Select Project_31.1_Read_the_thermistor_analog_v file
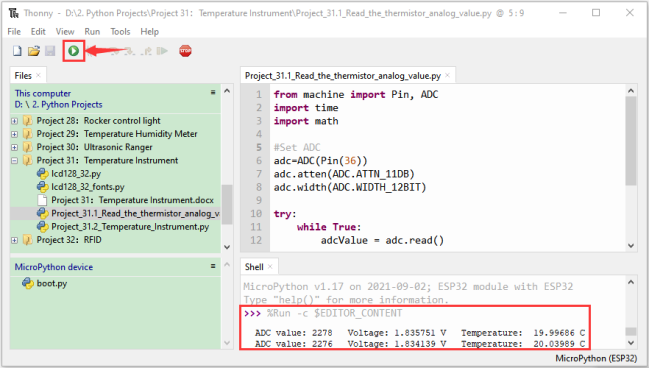Screen dimensions: 650x368 pyautogui.click(x=135, y=213)
